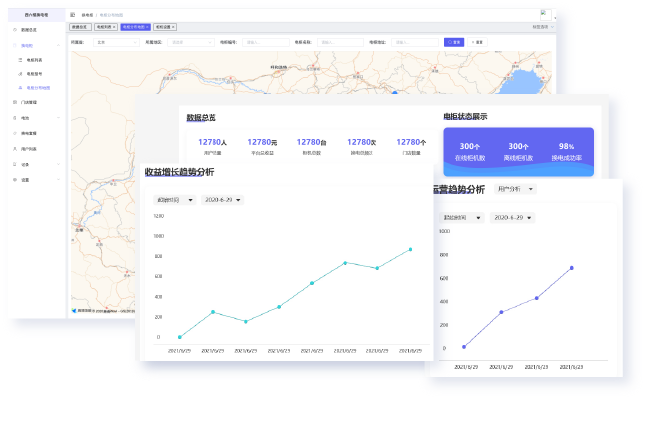This screenshot has width=661, height=421.
Task: Switch to the 数据总览 tab
Action: 80,27
